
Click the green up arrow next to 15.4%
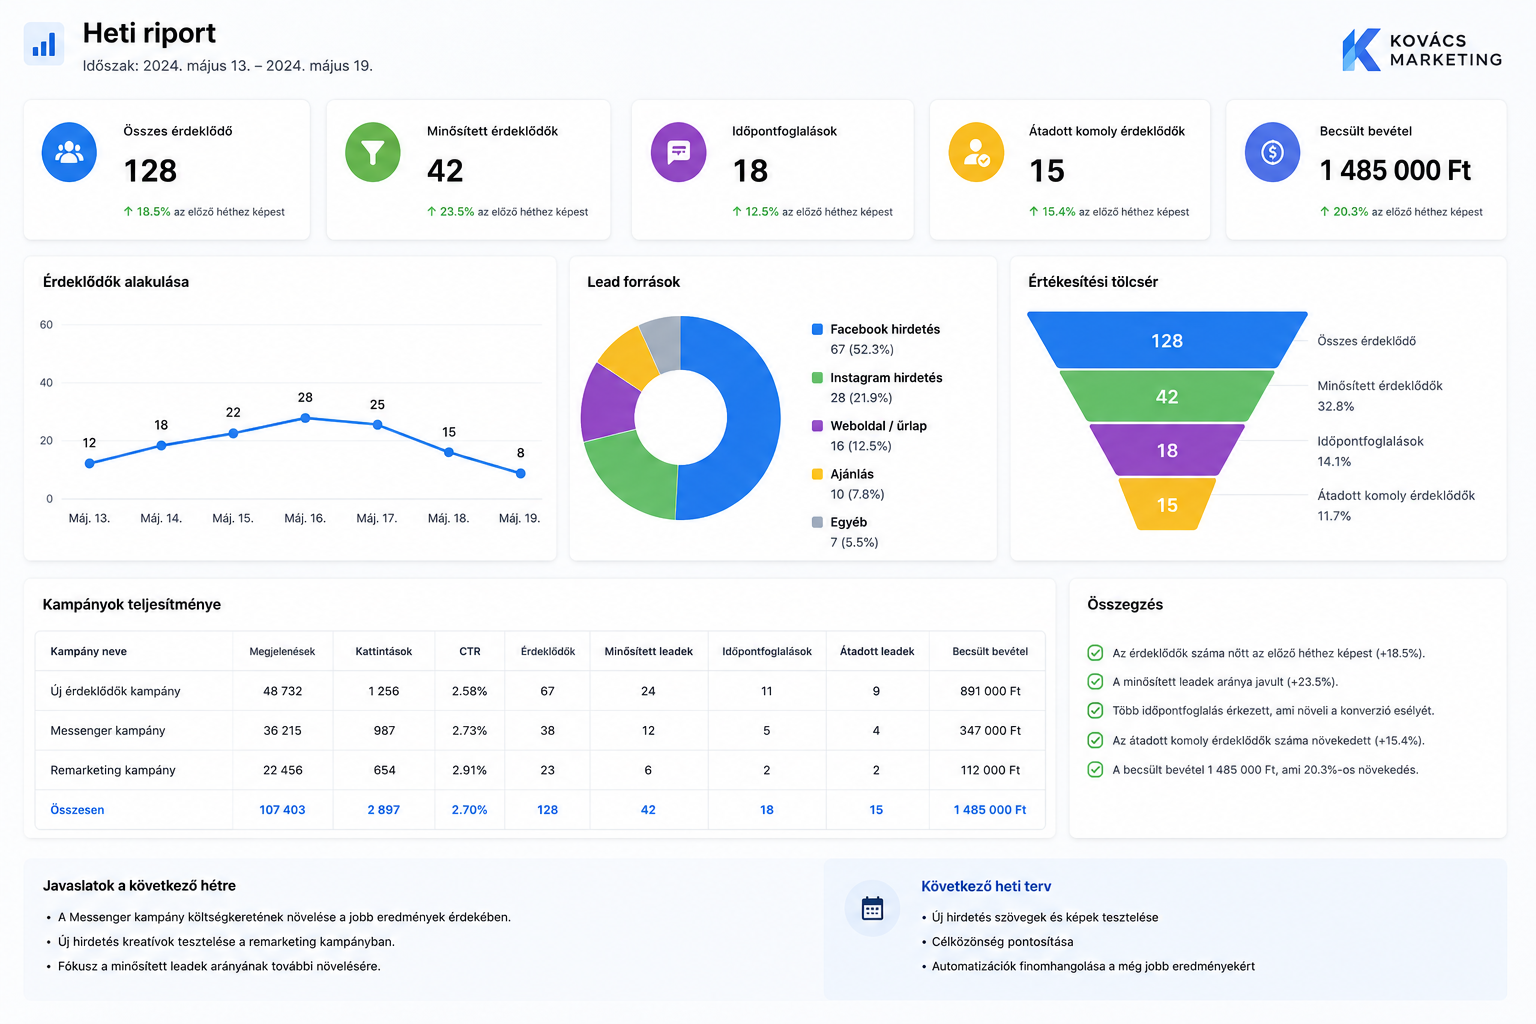tap(1034, 212)
